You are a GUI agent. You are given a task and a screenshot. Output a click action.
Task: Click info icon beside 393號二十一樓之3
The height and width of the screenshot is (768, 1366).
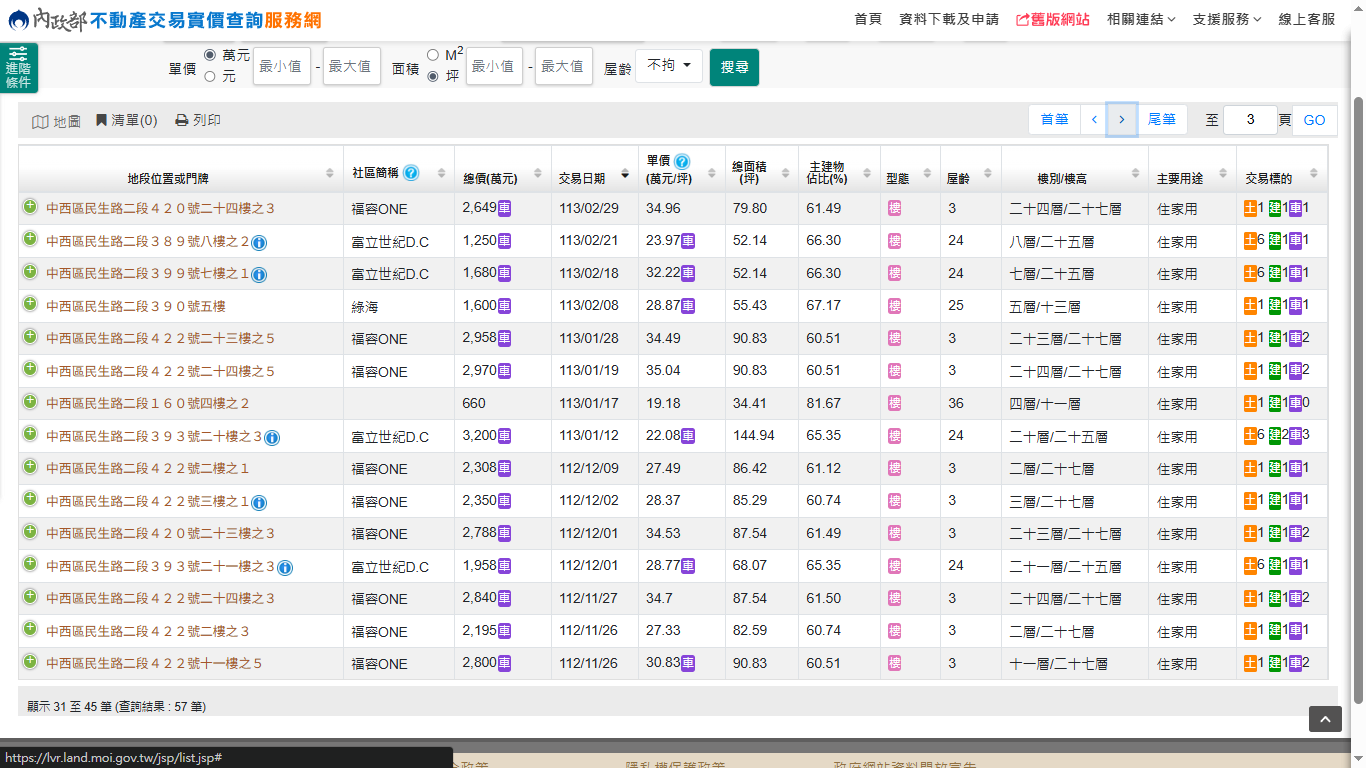coord(285,568)
